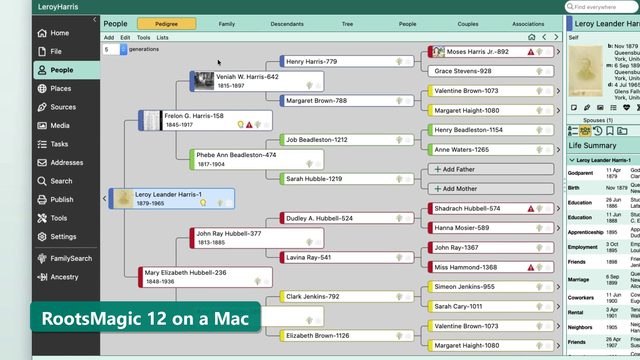Viewport: 640px width, 360px height.
Task: Open notes icon in person panel
Action: [x=574, y=108]
